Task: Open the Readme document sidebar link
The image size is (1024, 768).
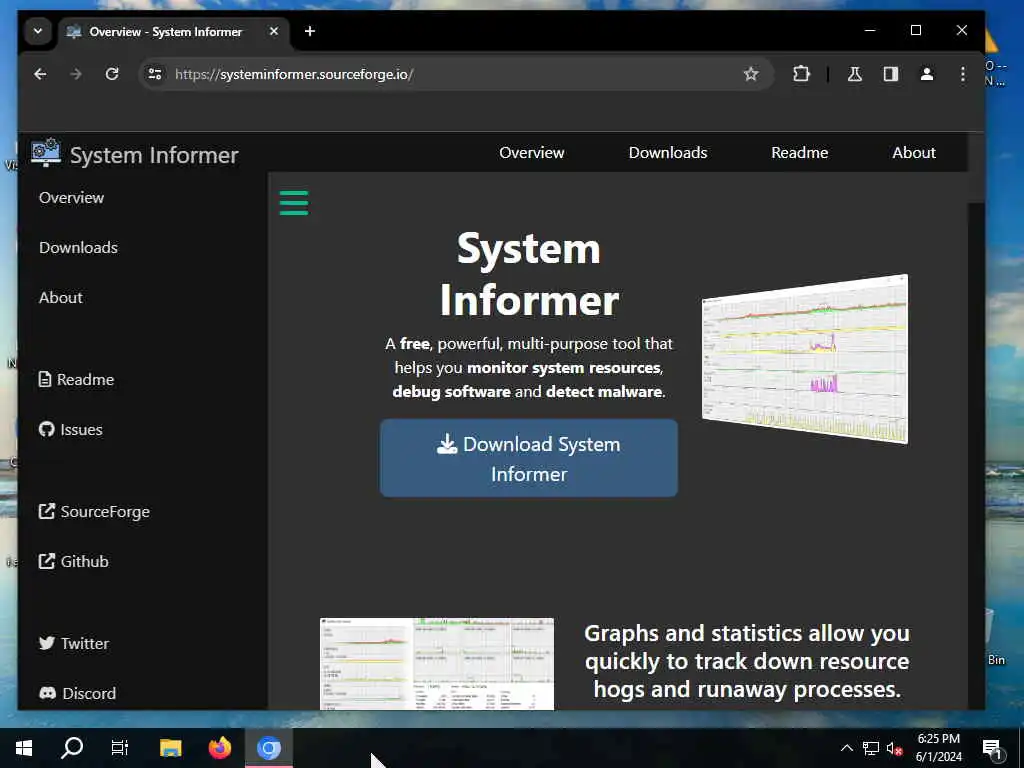Action: point(76,379)
